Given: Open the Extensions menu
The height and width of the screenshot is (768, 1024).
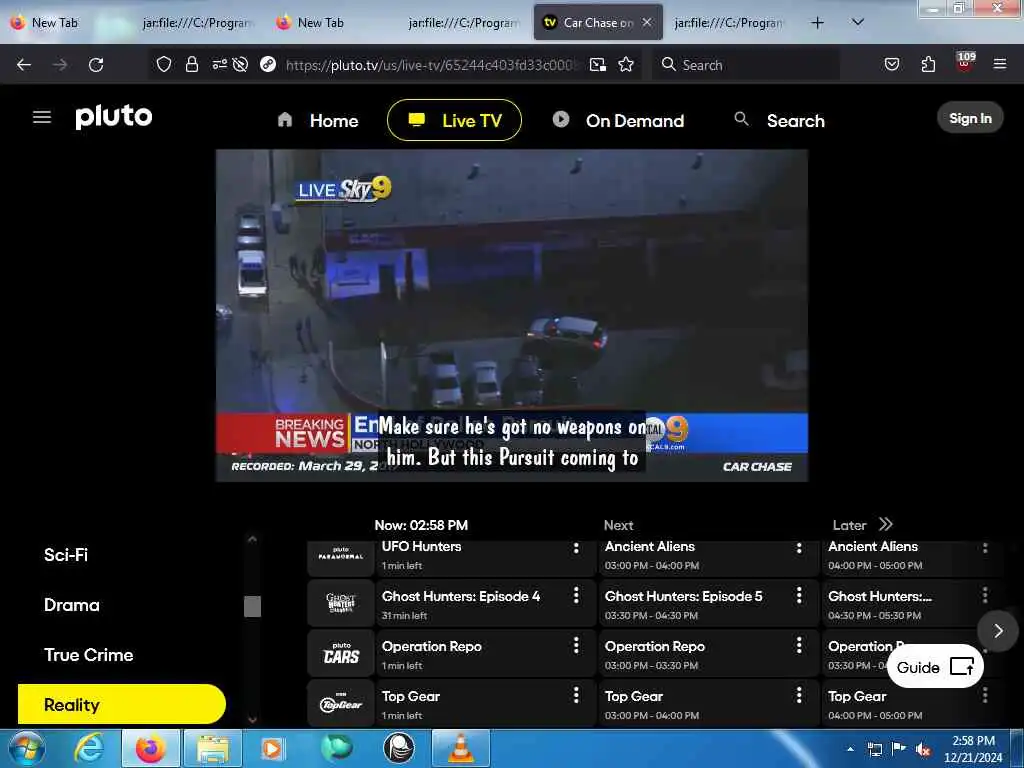Looking at the screenshot, I should 928,64.
